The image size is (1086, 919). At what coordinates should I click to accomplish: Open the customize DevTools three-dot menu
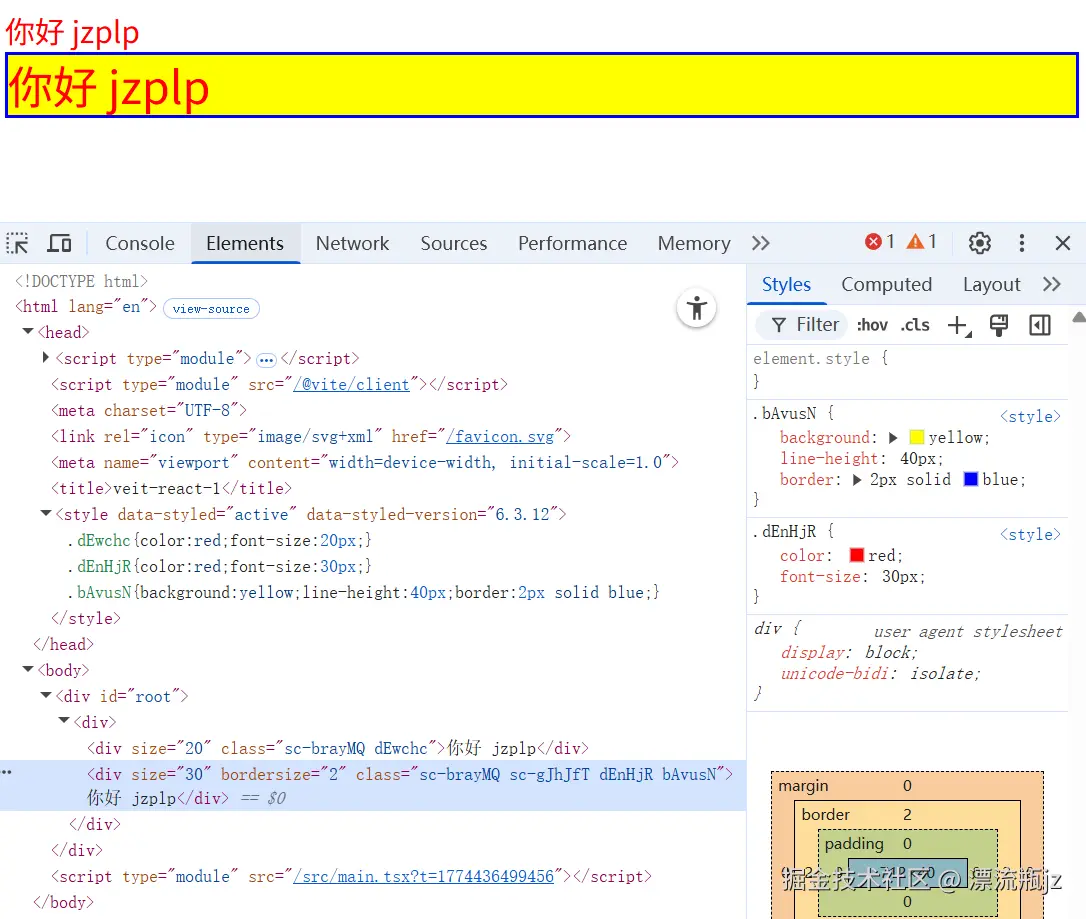[x=1021, y=243]
